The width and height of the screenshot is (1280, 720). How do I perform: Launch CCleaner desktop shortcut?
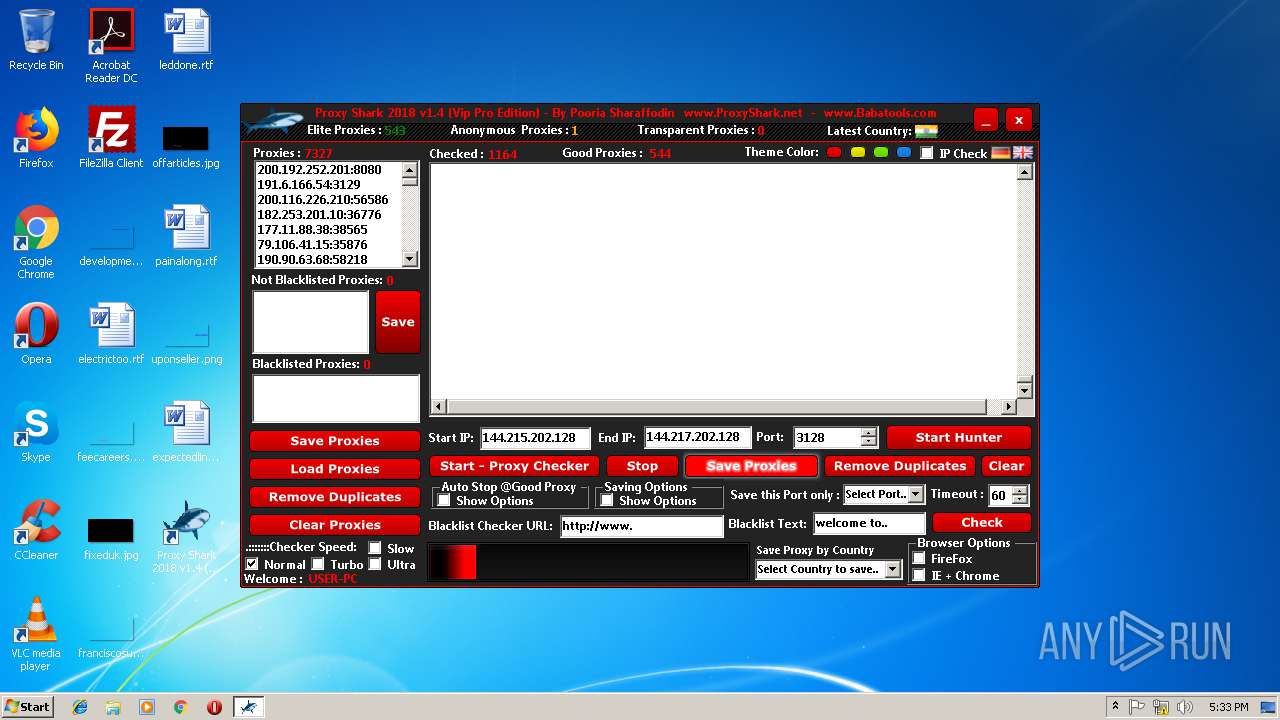36,530
